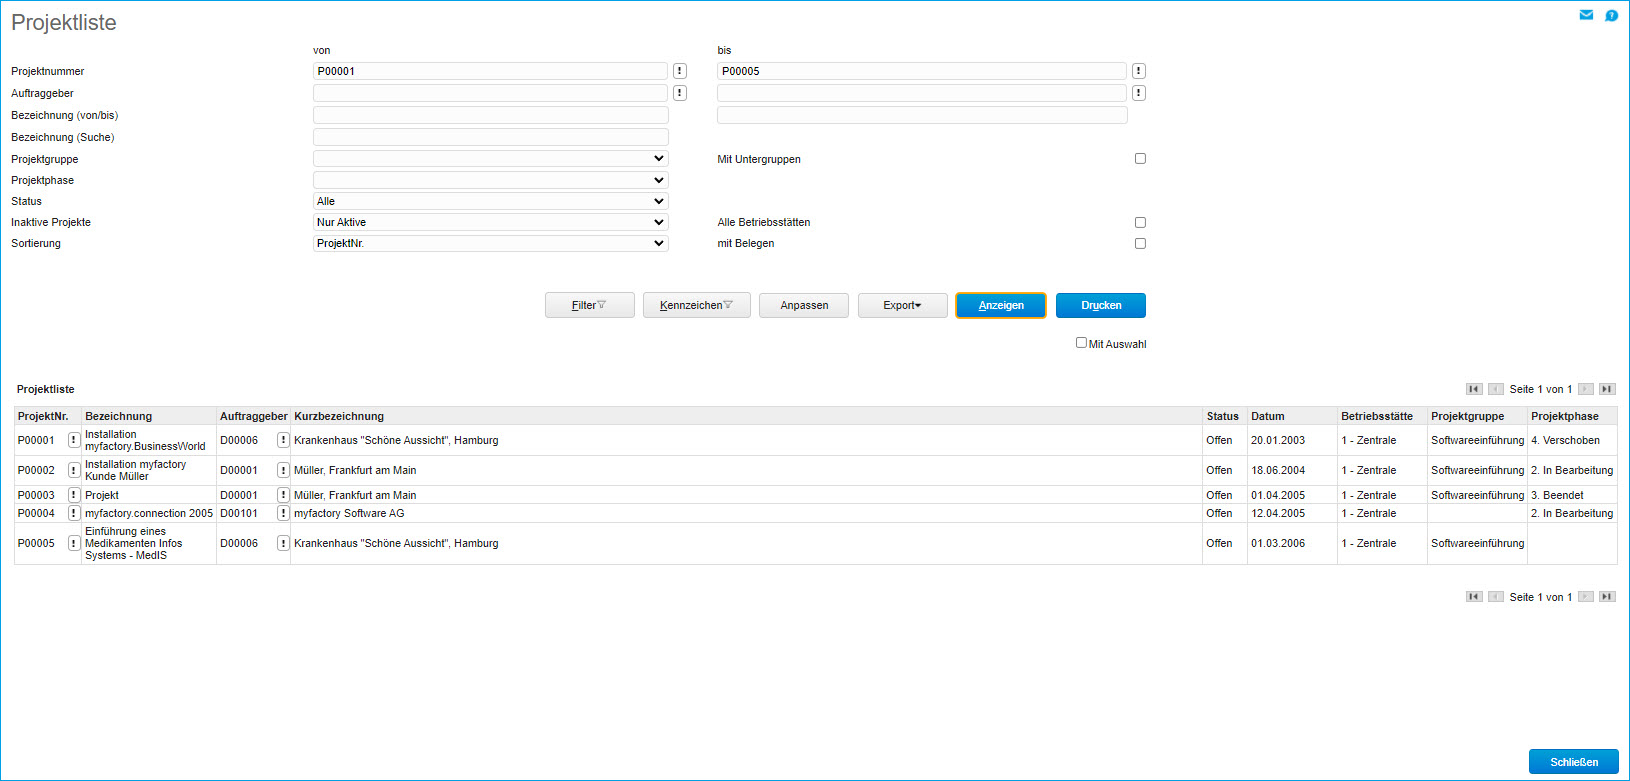Open details icon for Auftraggeber D00101
This screenshot has height=781, width=1630.
click(283, 513)
